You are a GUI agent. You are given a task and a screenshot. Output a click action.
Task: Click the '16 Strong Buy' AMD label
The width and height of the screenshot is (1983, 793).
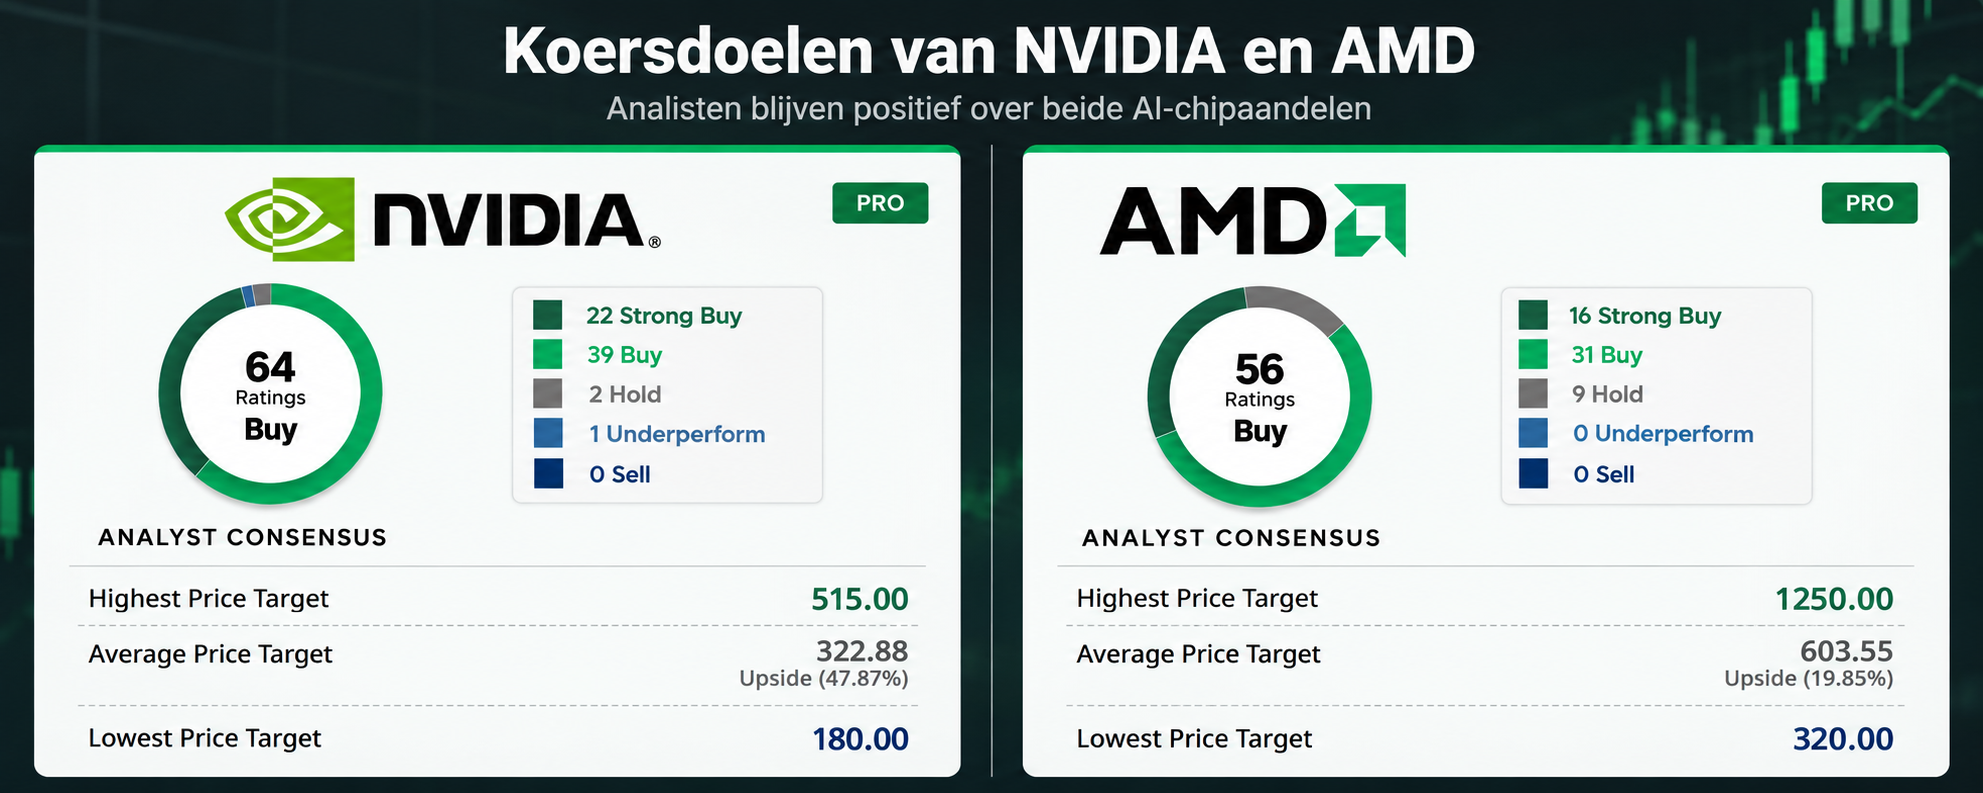pos(1645,316)
